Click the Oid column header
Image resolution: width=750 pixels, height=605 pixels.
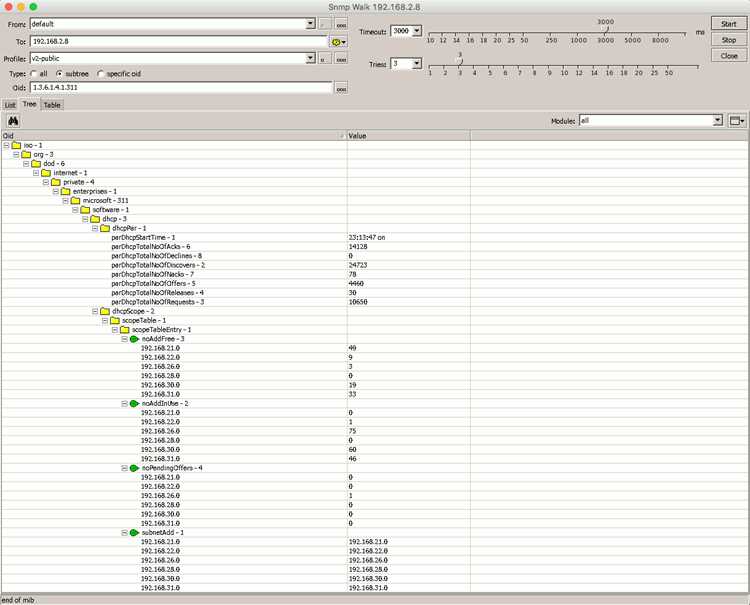point(174,136)
